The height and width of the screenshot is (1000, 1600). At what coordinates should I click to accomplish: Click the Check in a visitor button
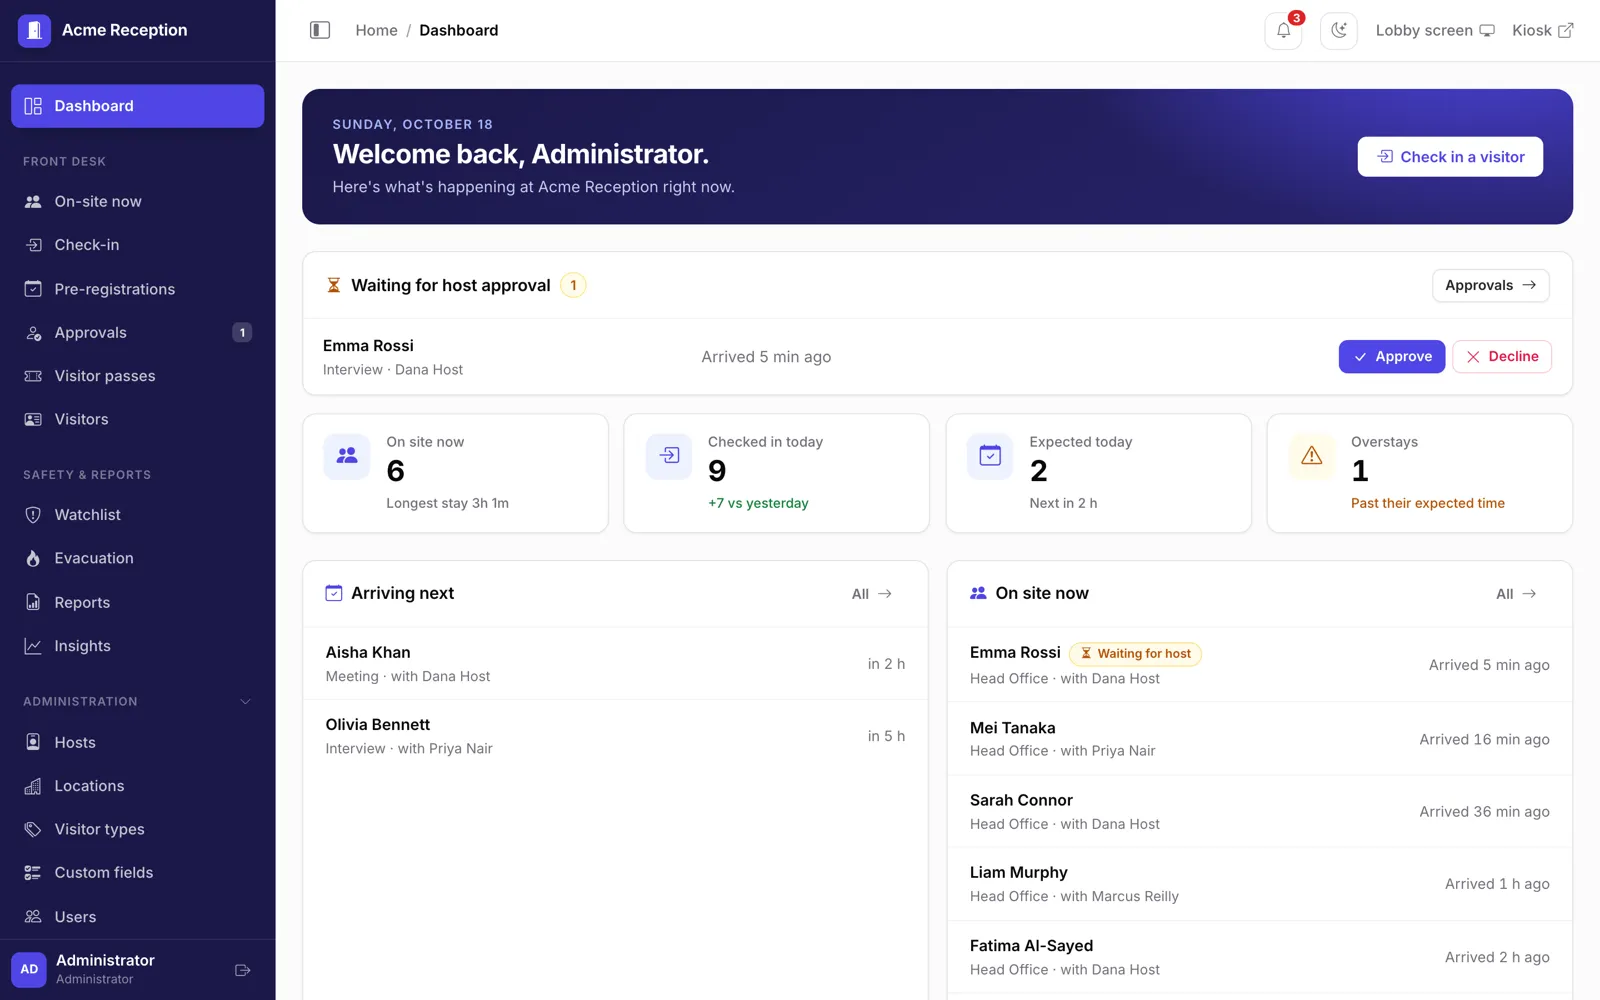1450,157
